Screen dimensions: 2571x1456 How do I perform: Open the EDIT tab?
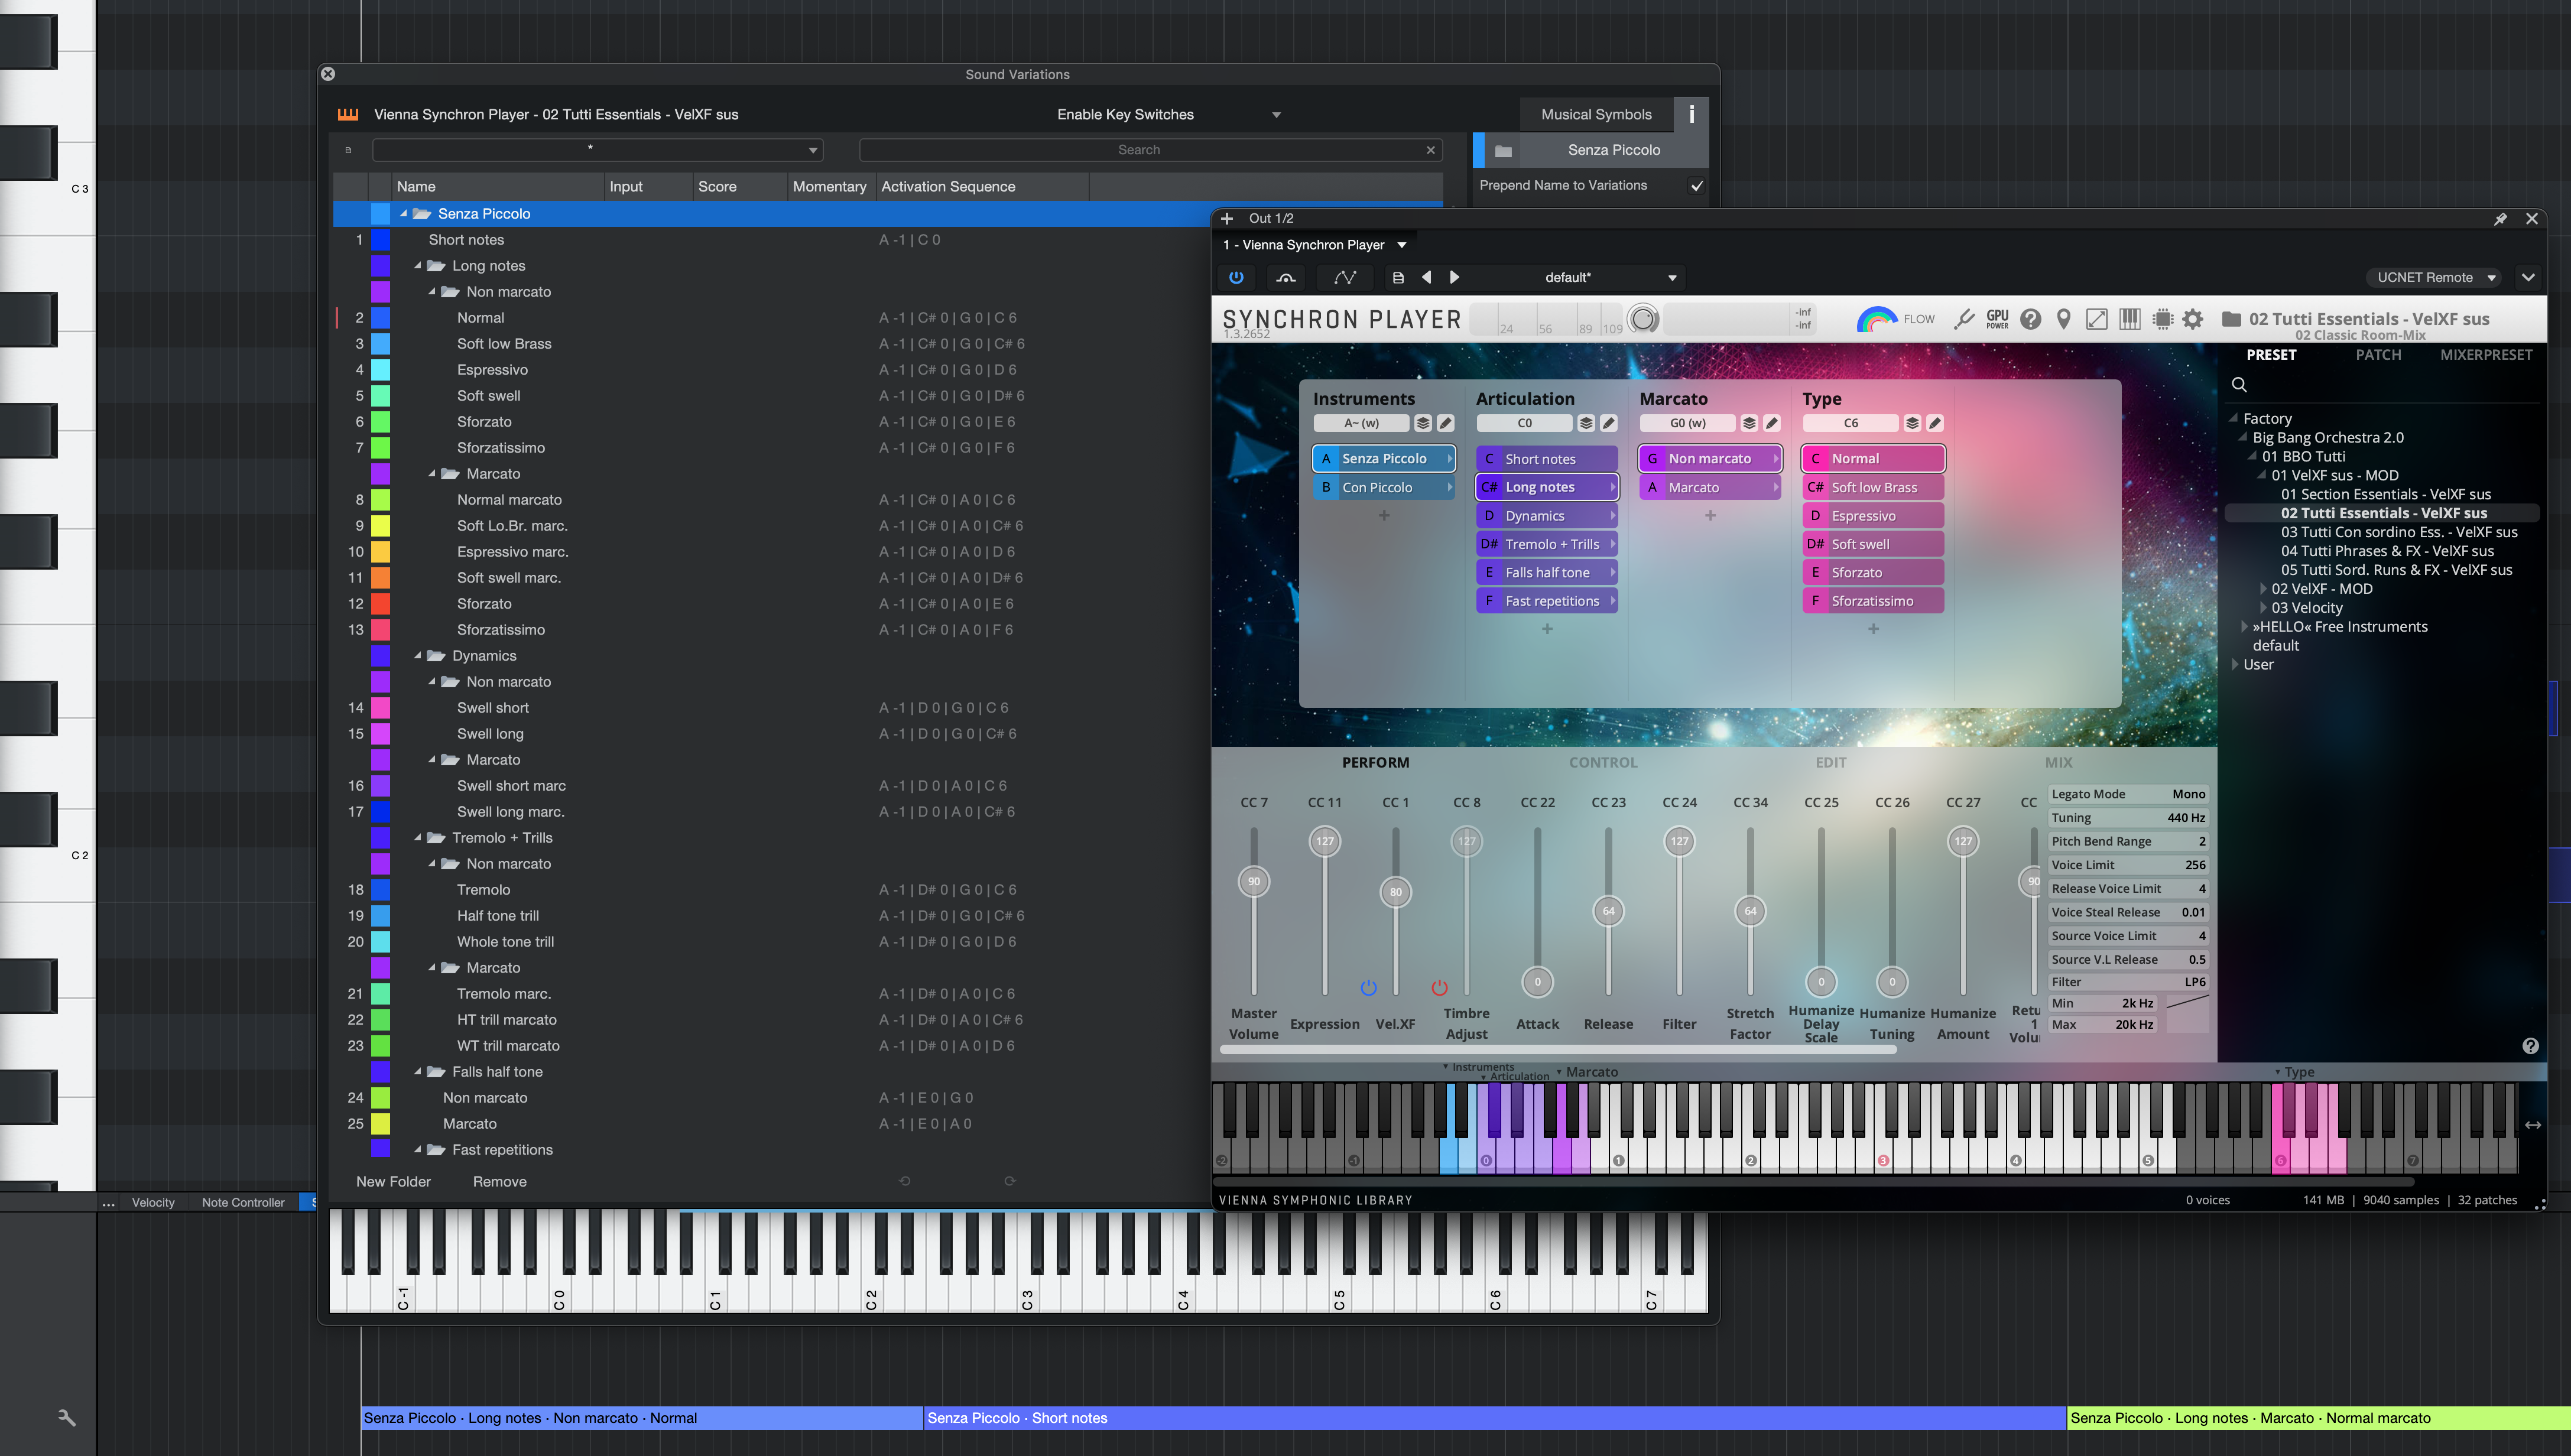(1831, 762)
